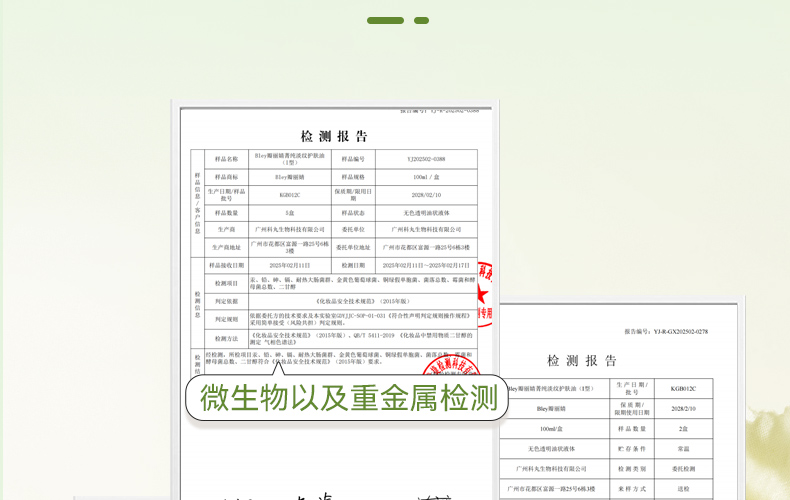Click the 检测类别 label cell

pyautogui.click(x=632, y=469)
